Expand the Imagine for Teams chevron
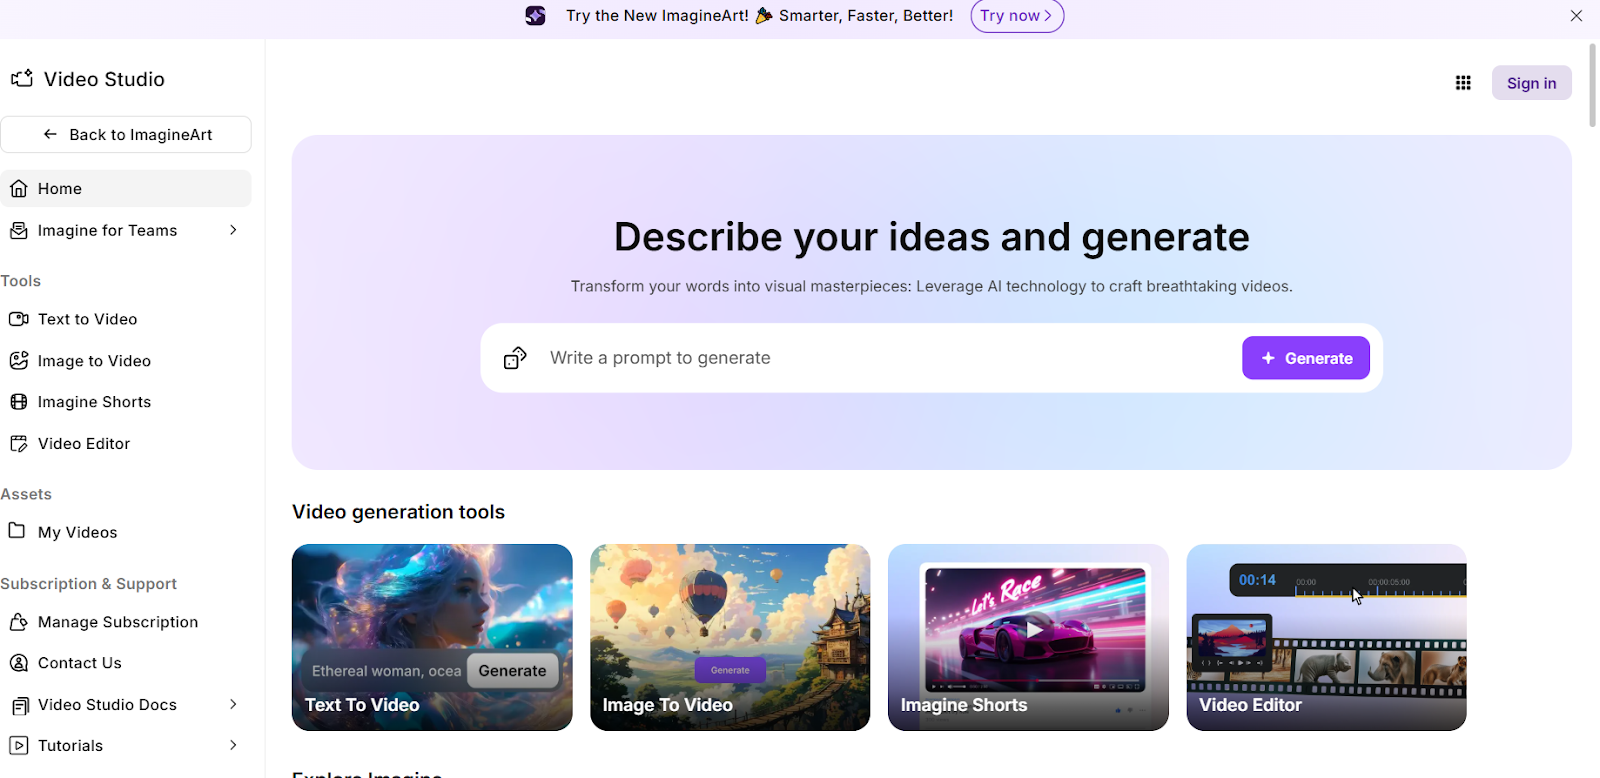Viewport: 1600px width, 778px height. (233, 230)
